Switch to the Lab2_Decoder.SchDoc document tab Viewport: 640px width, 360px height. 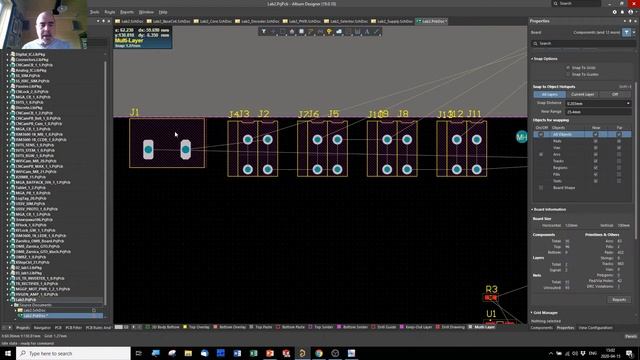(x=257, y=21)
